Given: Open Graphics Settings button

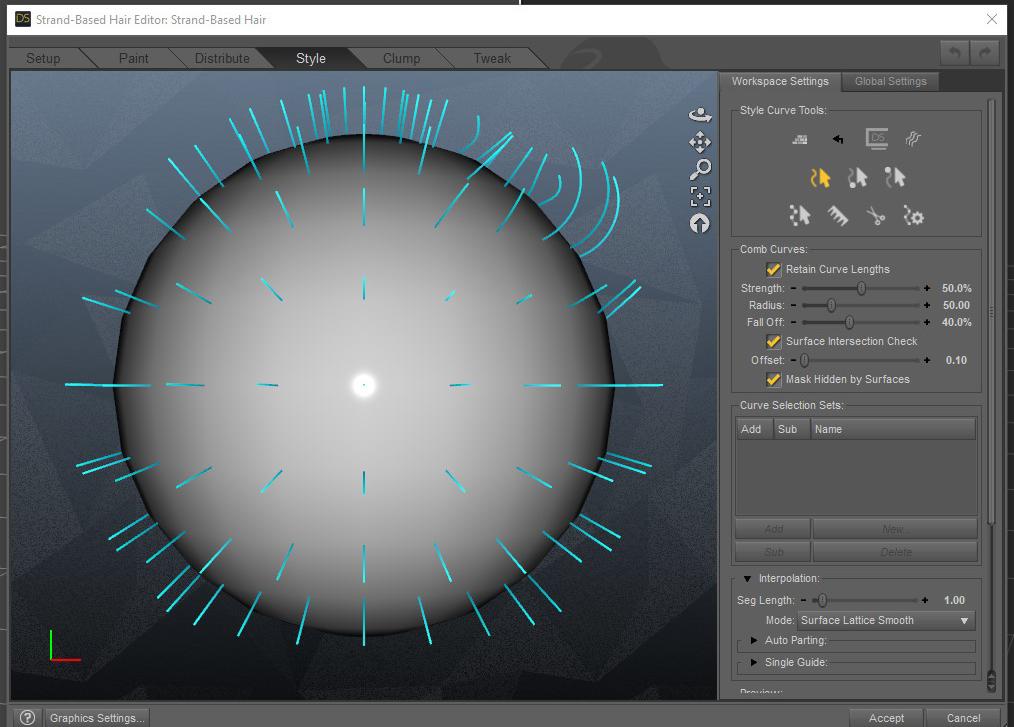Looking at the screenshot, I should coord(97,718).
